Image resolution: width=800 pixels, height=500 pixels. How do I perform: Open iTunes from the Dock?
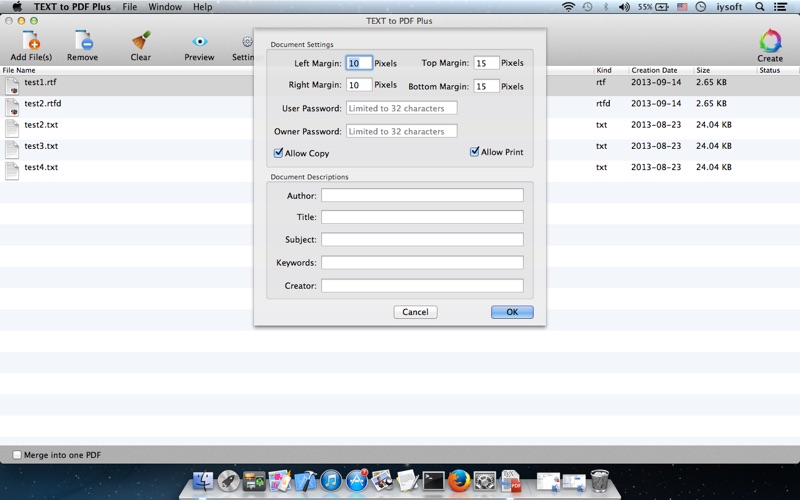click(x=331, y=481)
